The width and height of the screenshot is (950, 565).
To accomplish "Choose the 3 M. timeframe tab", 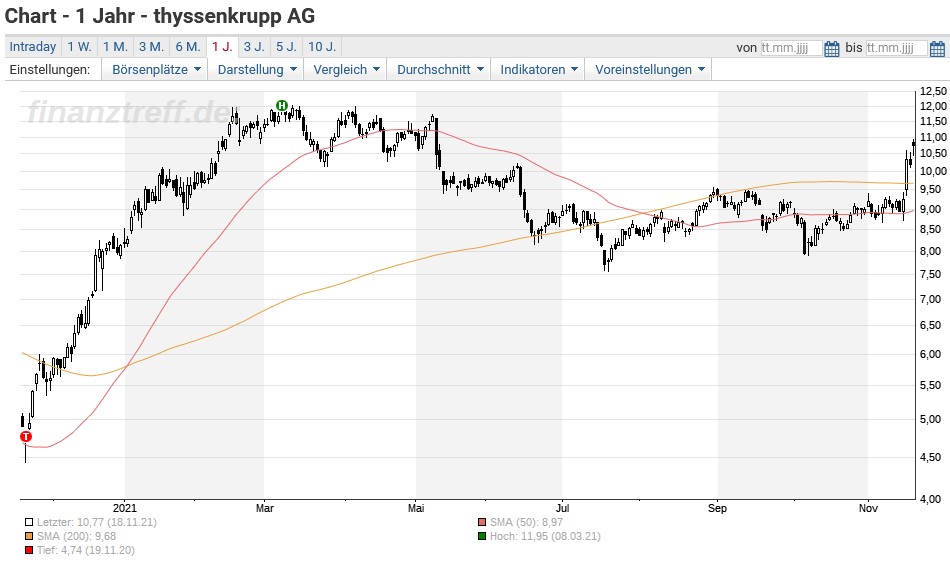I will point(151,47).
